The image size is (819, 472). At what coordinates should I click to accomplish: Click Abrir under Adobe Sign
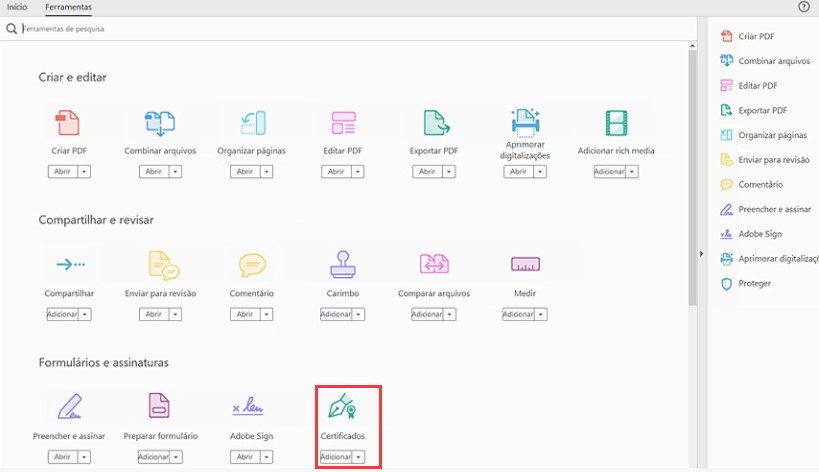pyautogui.click(x=245, y=457)
